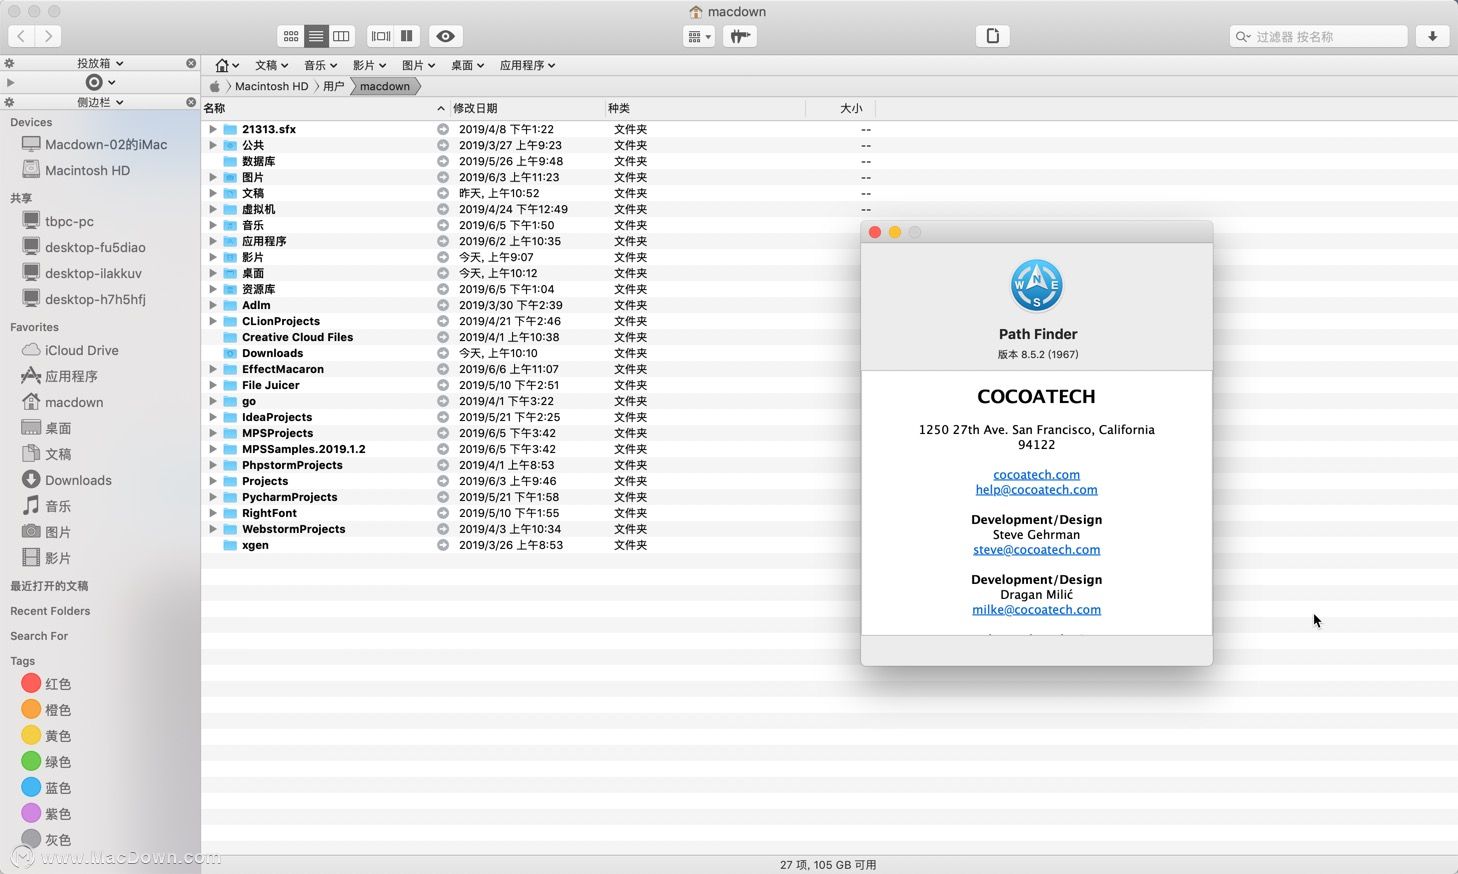
Task: Click the Path Finder compass app icon
Action: pos(1037,285)
